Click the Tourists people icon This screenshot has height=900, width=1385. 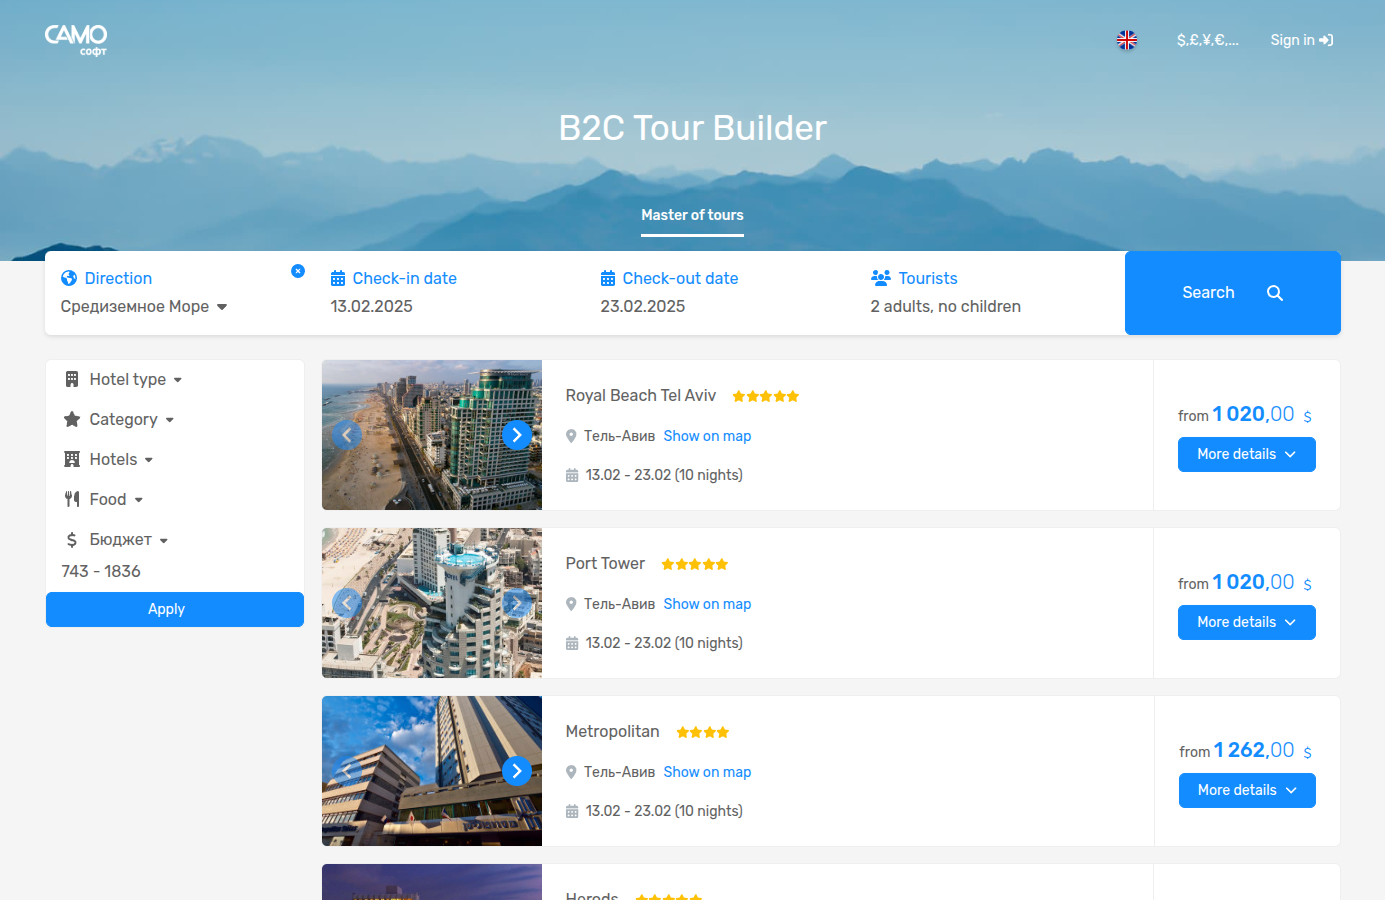881,278
